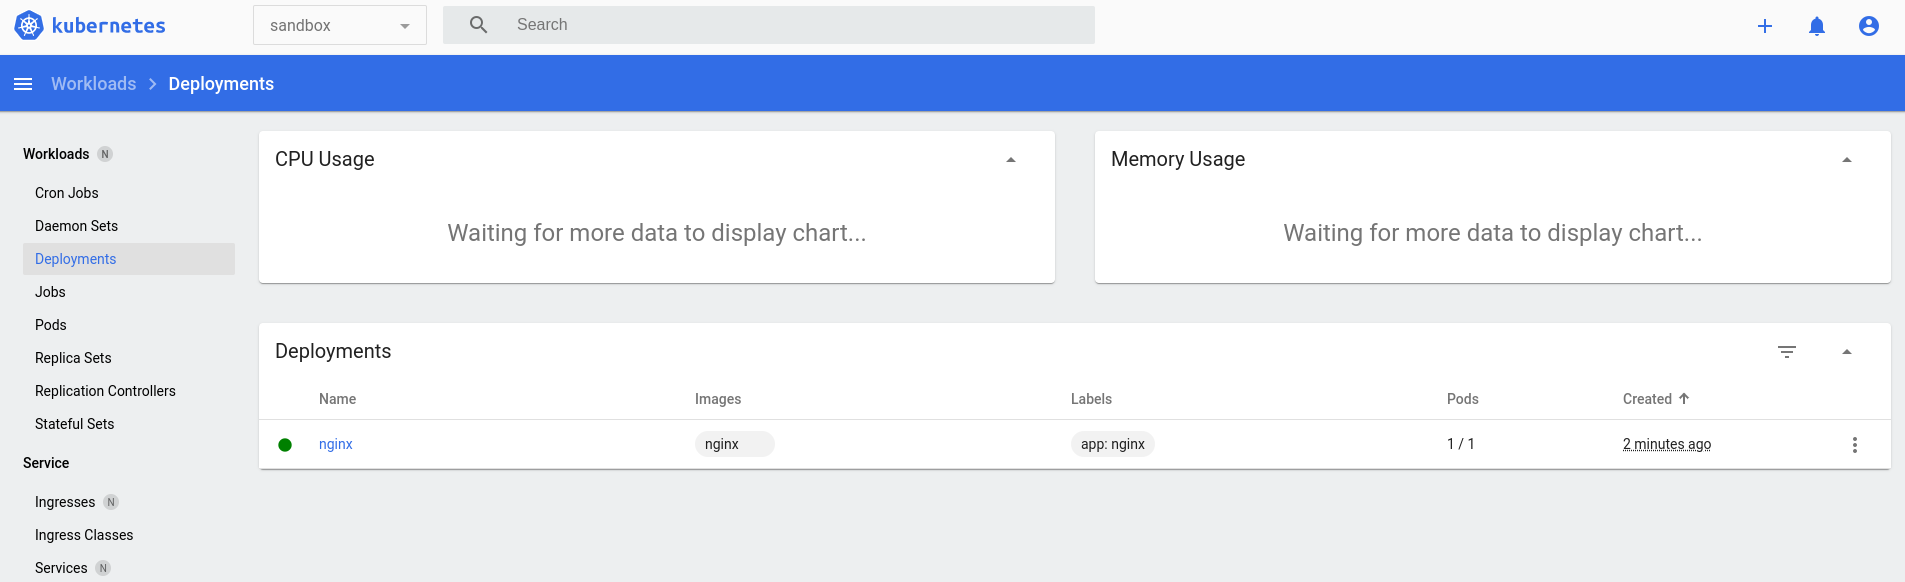Toggle the sidebar with the hamburger icon

pos(23,83)
